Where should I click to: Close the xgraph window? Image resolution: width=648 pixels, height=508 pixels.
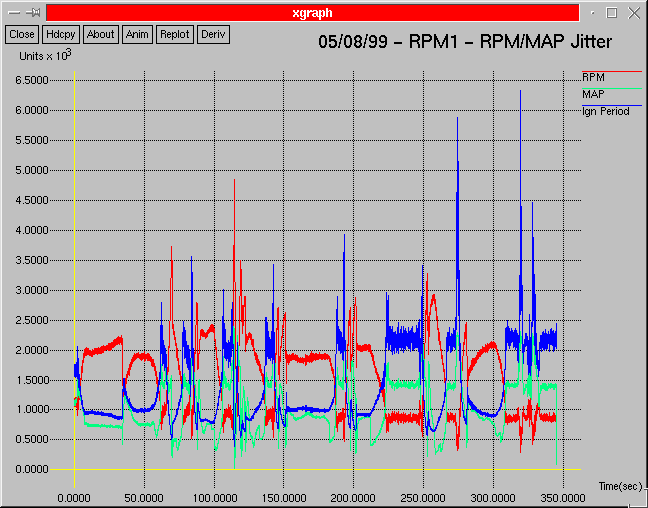point(634,13)
